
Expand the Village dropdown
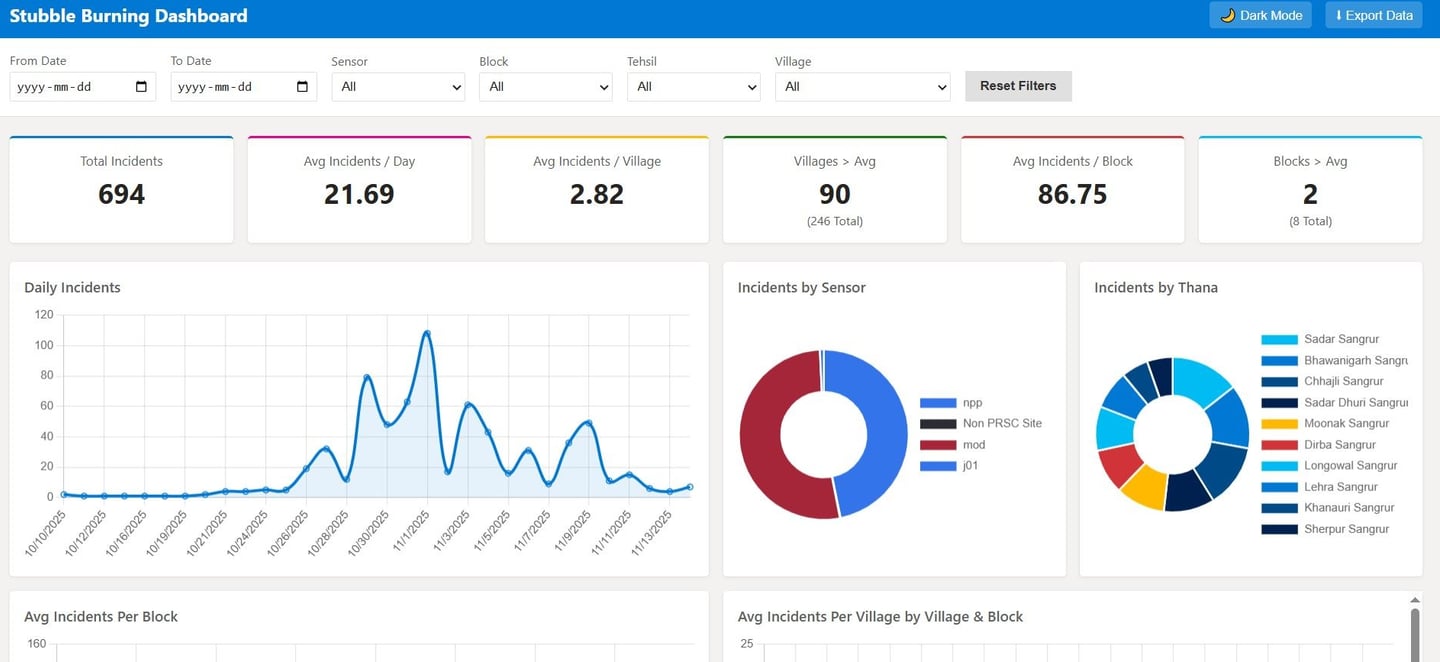[862, 87]
